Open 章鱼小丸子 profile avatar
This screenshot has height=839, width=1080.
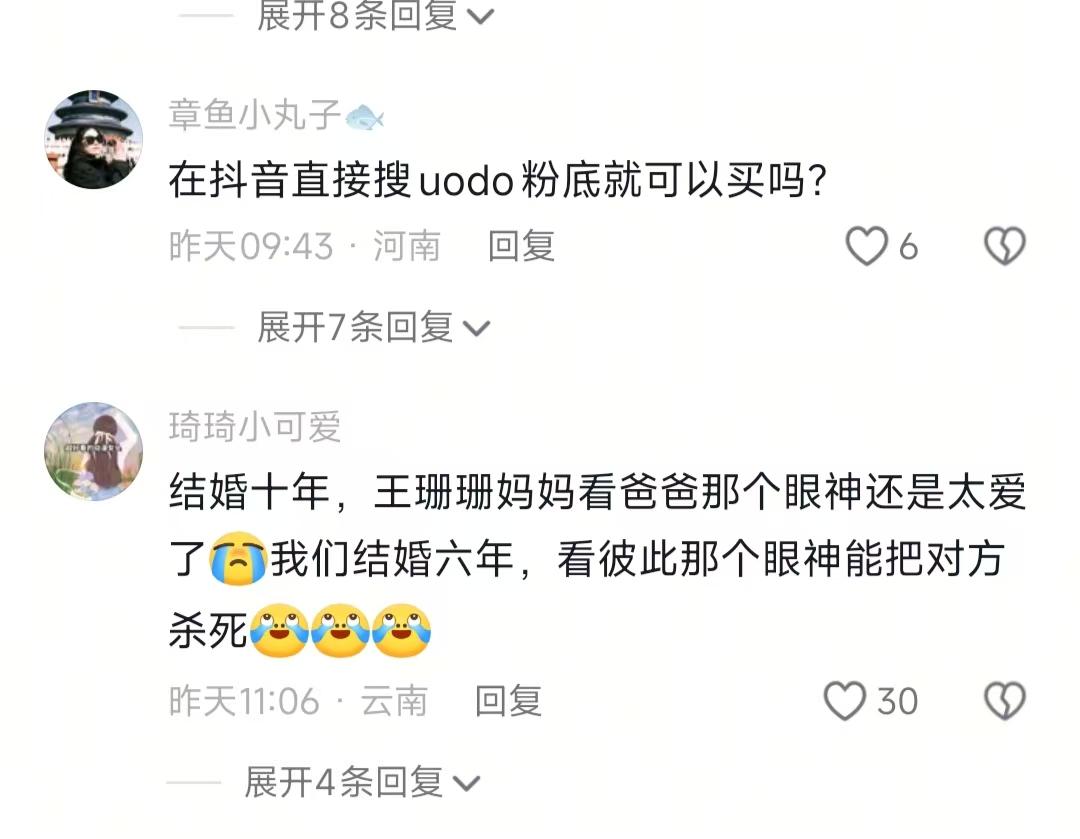tap(94, 139)
